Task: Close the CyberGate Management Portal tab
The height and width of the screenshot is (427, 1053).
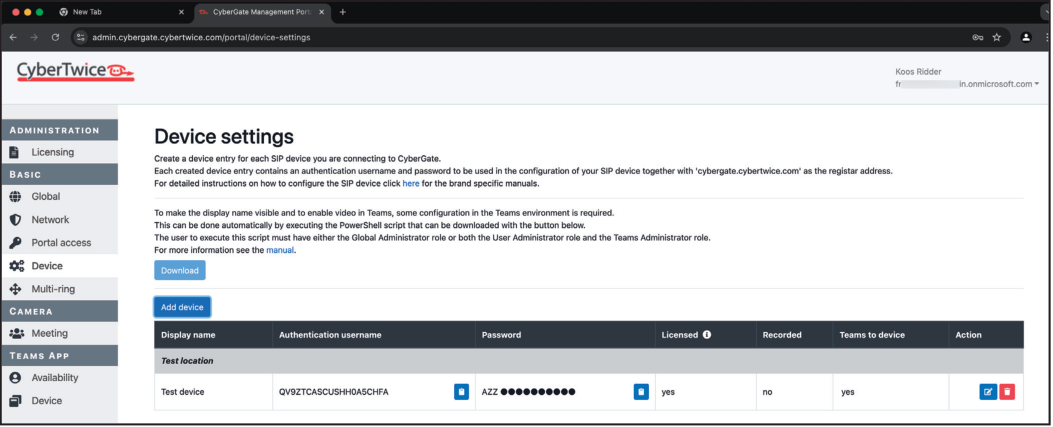Action: pos(320,12)
